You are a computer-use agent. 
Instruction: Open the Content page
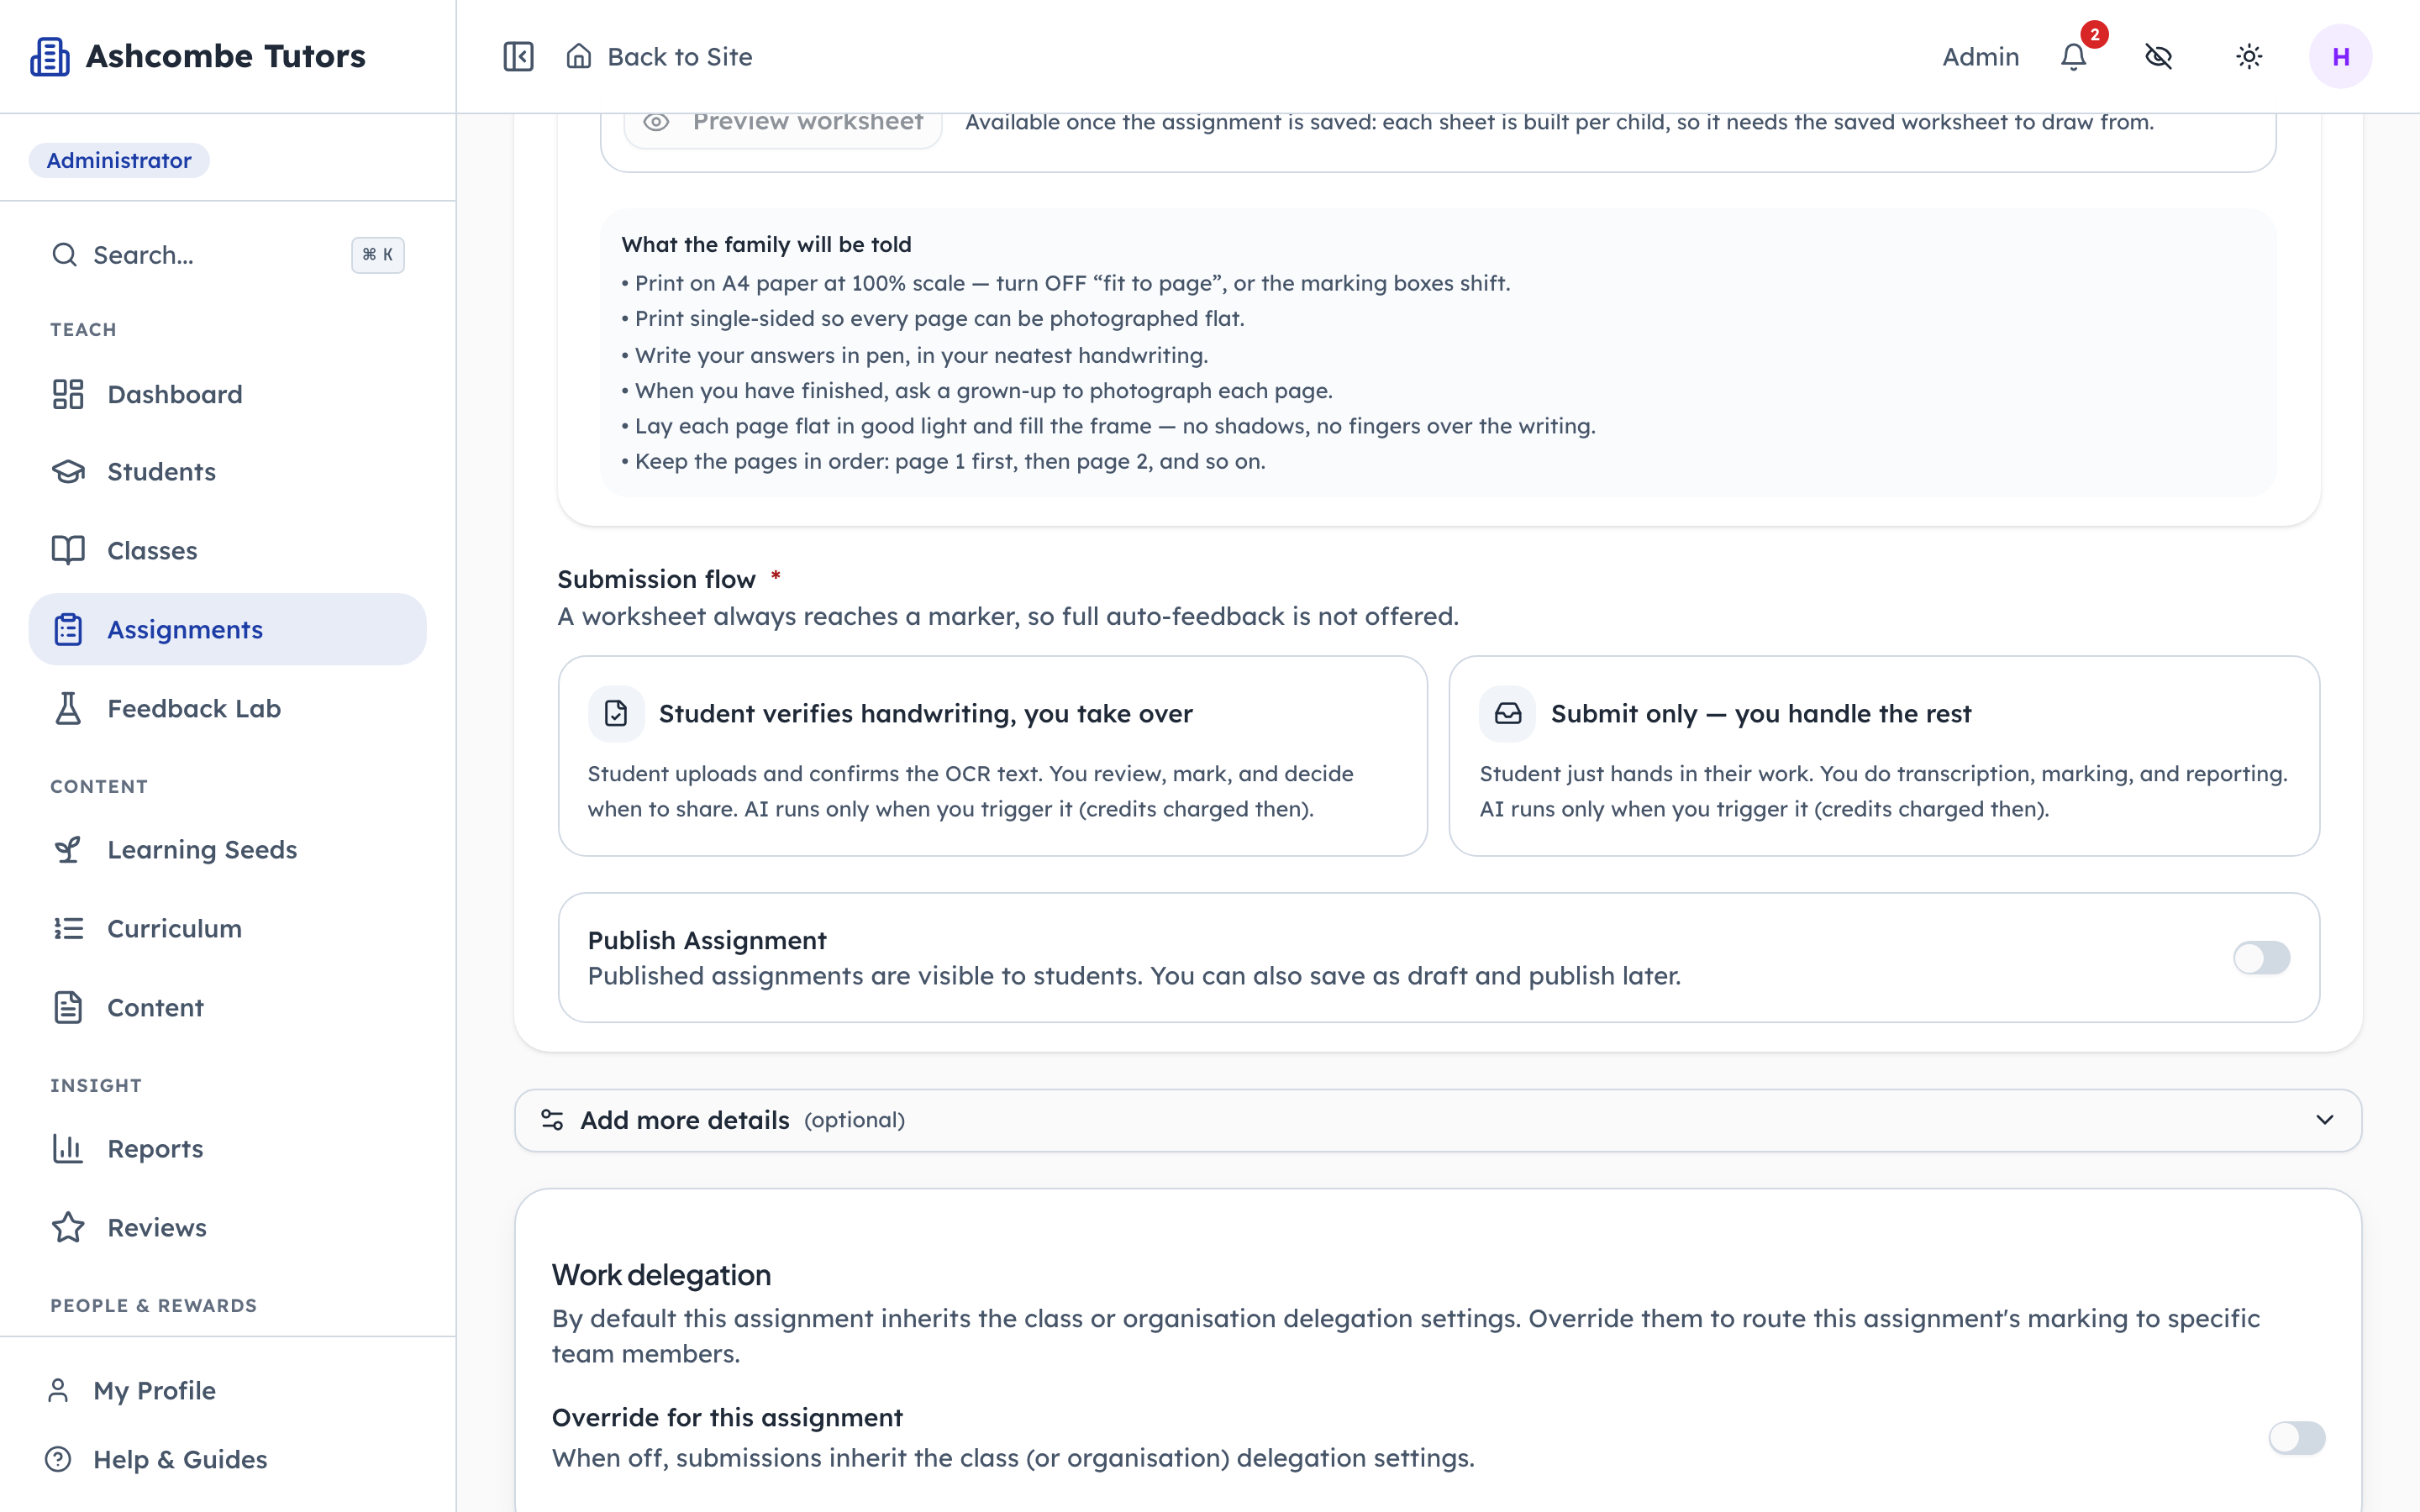pyautogui.click(x=228, y=1007)
